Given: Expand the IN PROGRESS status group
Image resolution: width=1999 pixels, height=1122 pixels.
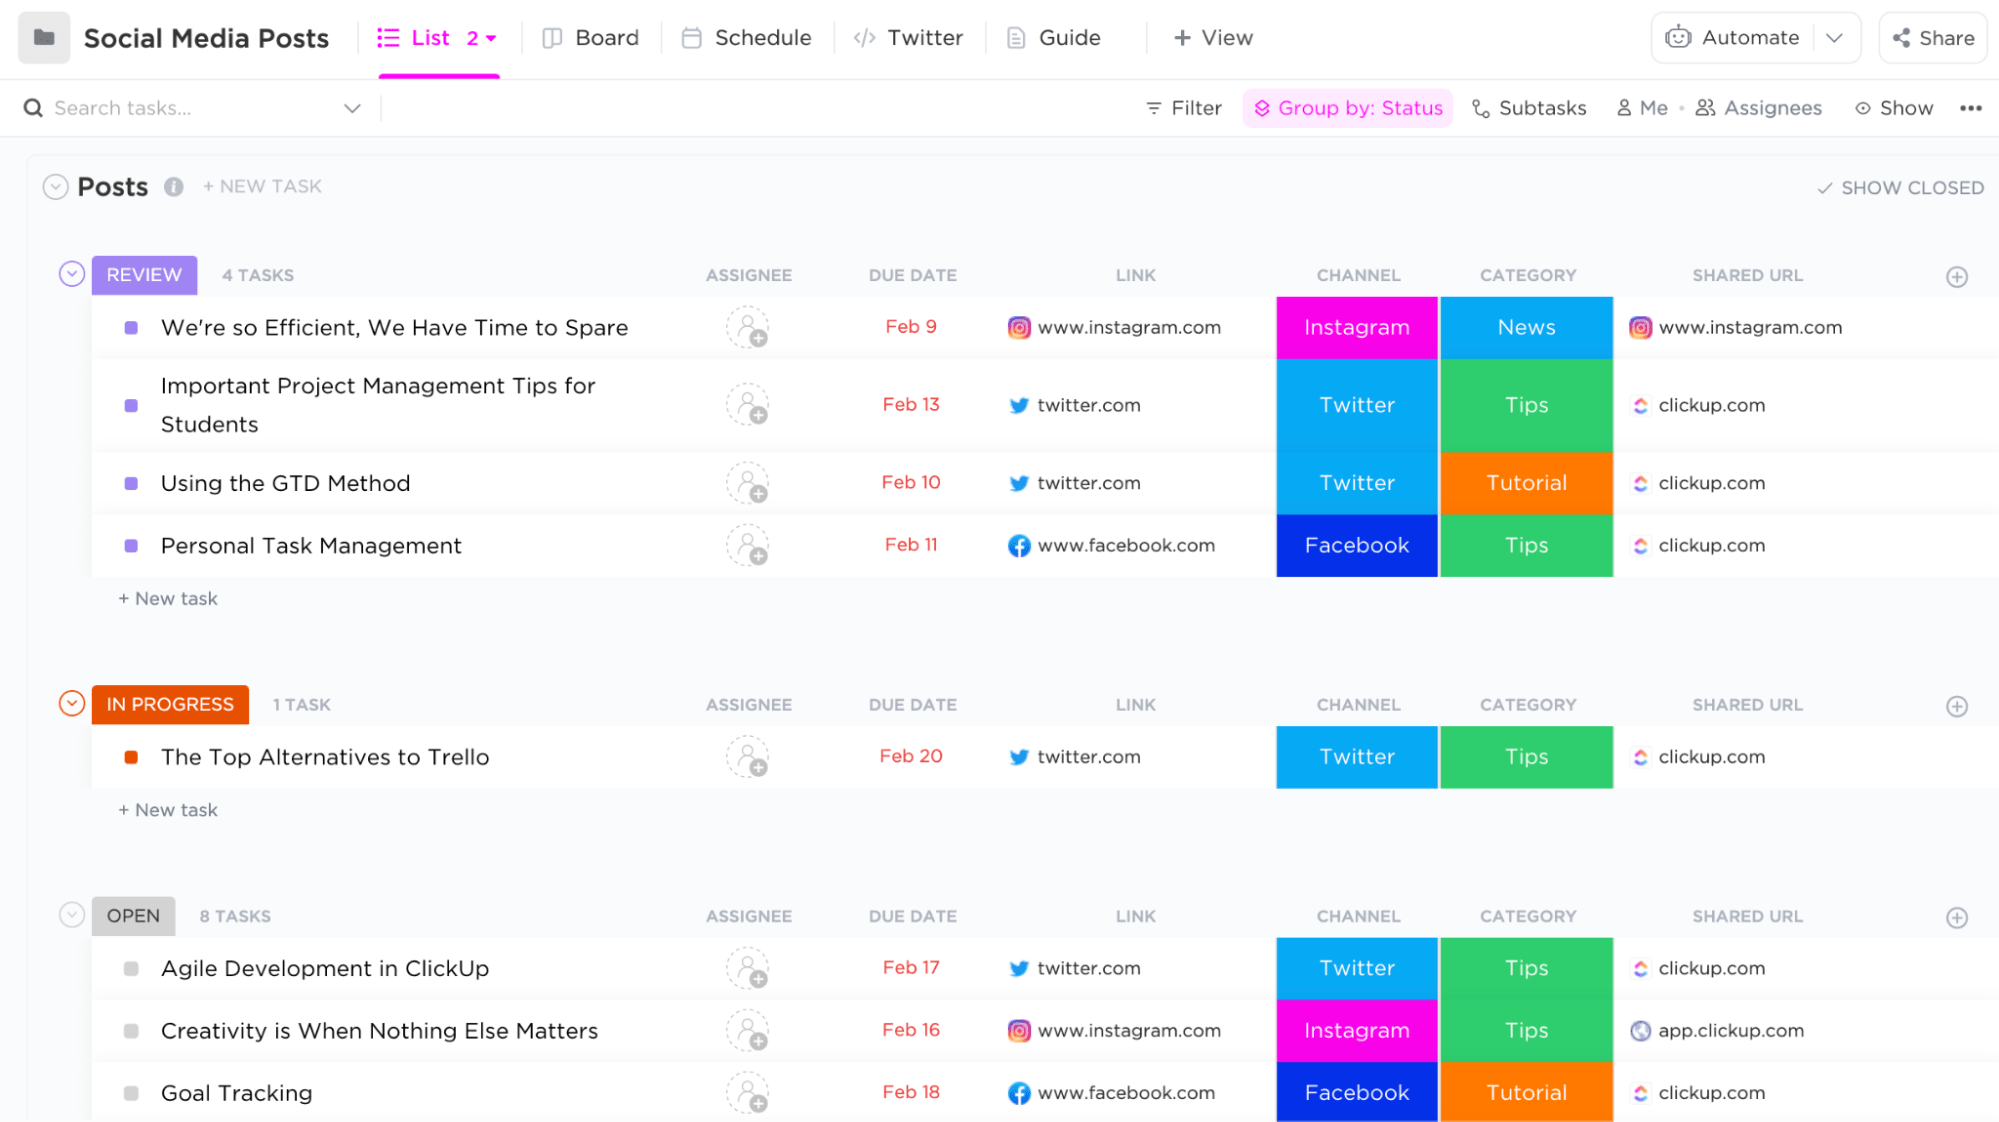Looking at the screenshot, I should point(71,703).
